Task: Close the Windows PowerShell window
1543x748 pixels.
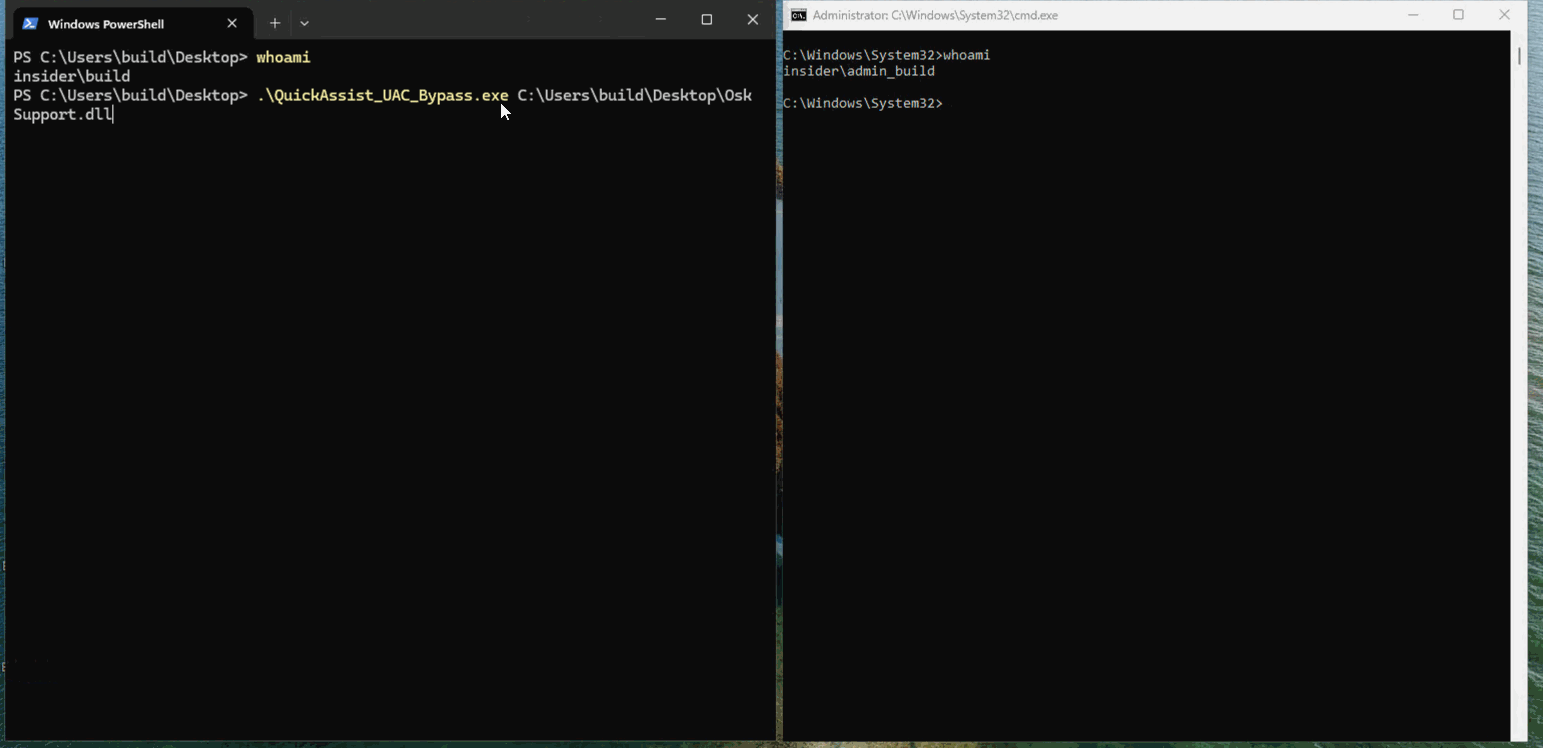Action: pyautogui.click(x=753, y=20)
